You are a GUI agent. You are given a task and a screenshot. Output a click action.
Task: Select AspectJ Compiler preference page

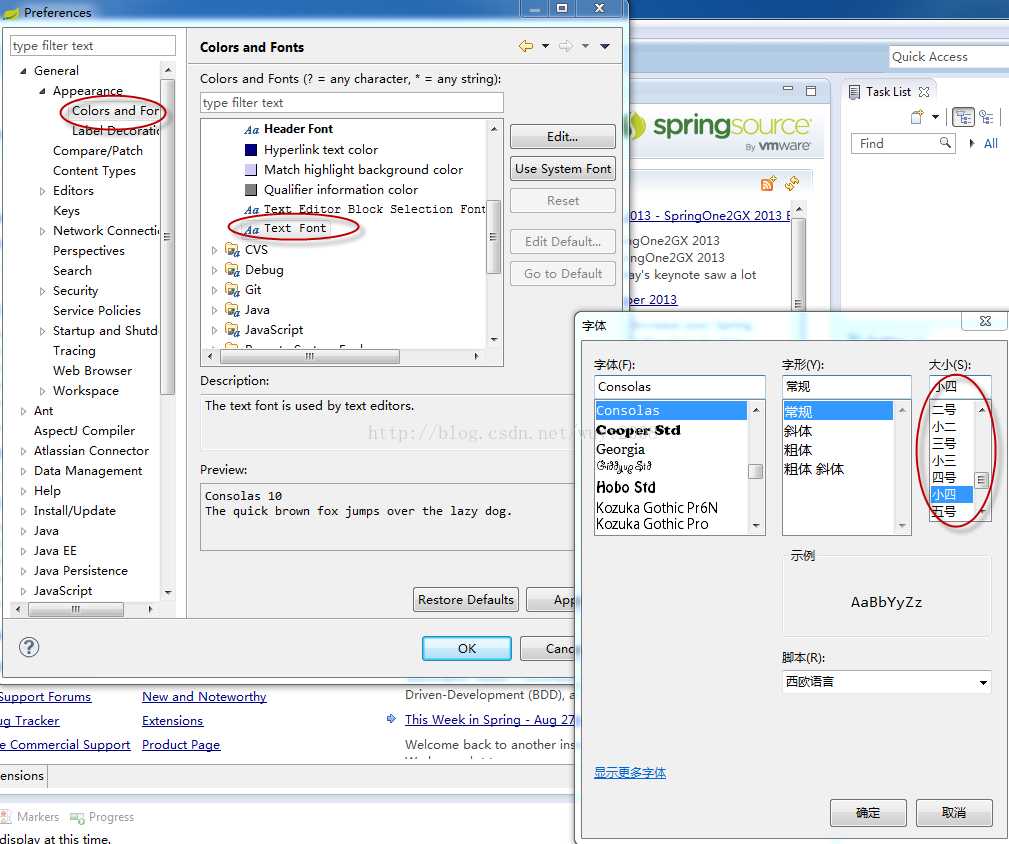84,430
